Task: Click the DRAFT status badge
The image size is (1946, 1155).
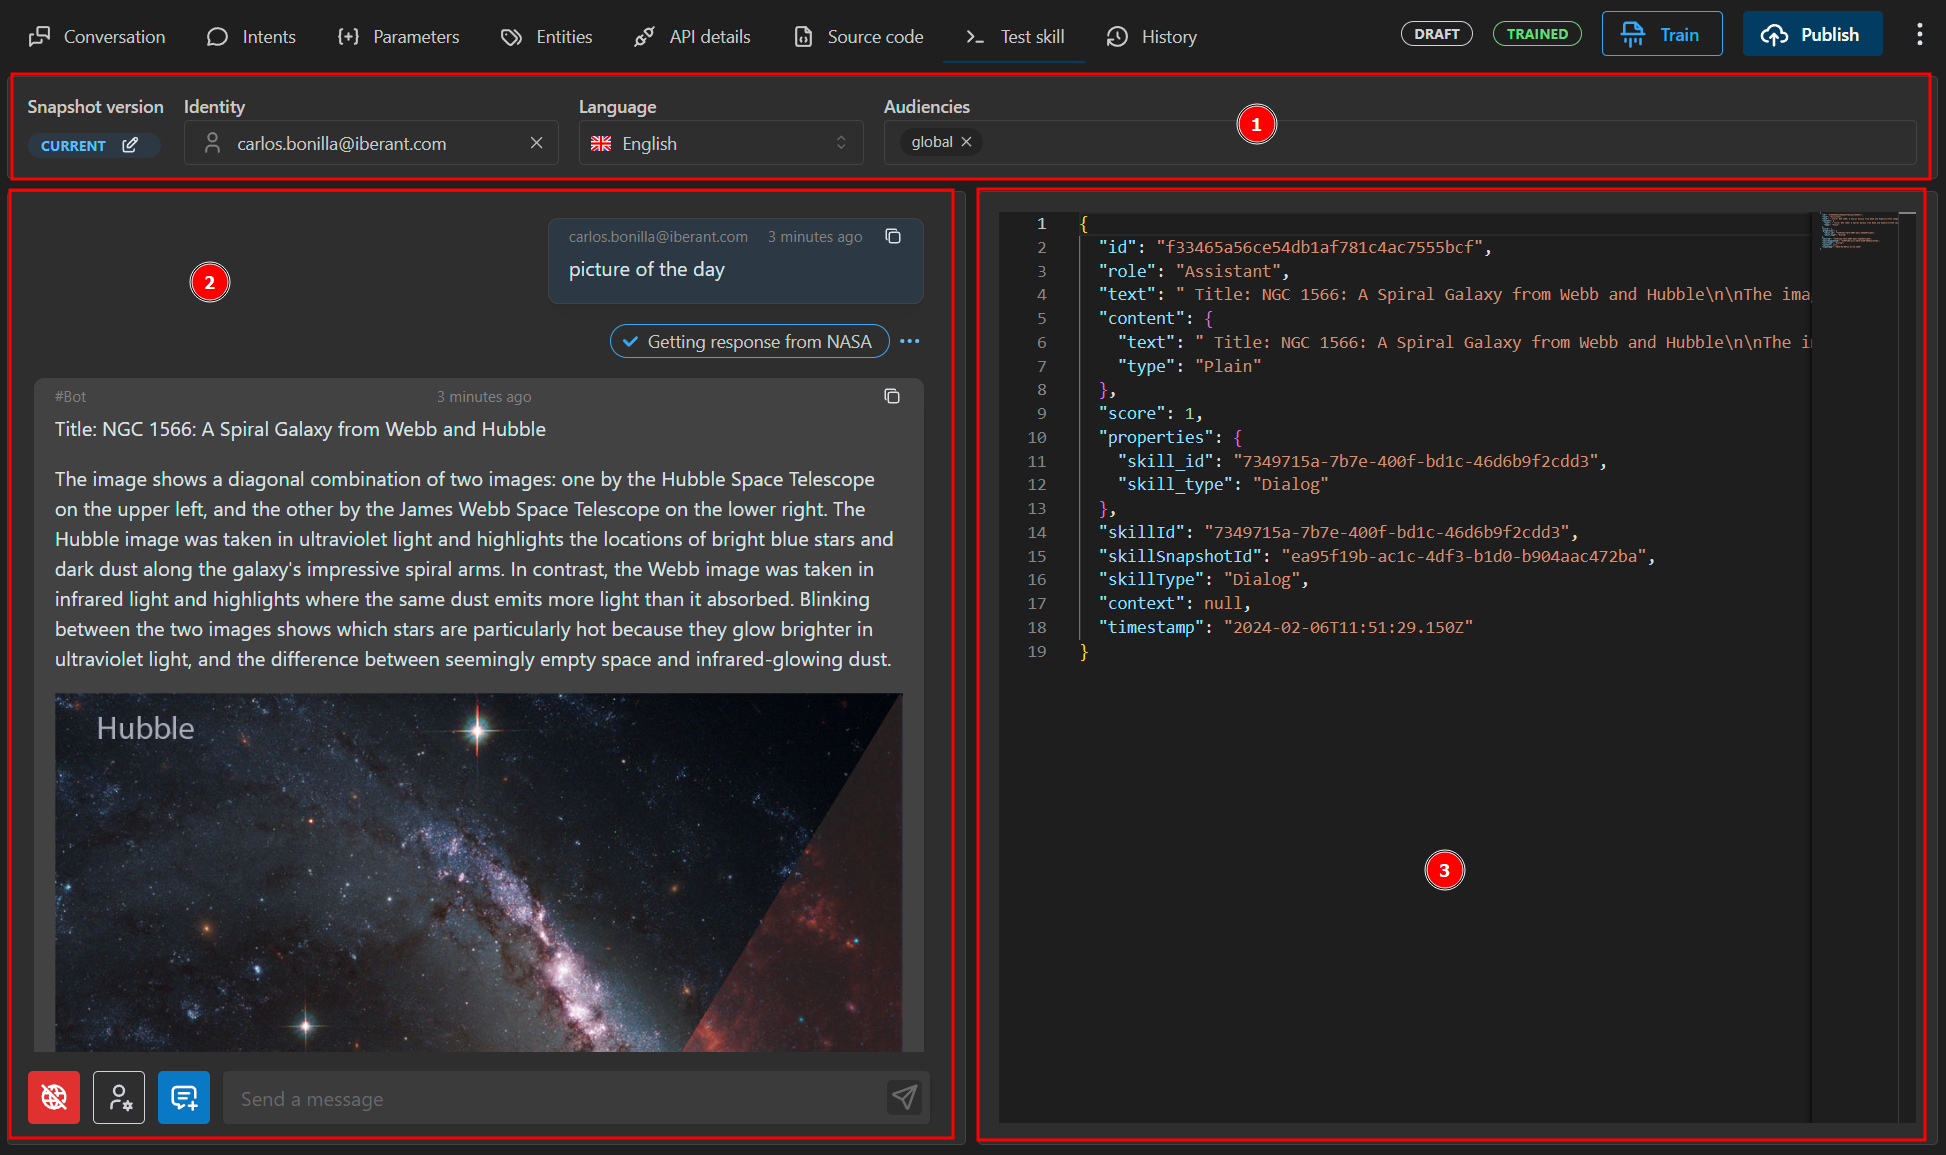Action: [1437, 34]
